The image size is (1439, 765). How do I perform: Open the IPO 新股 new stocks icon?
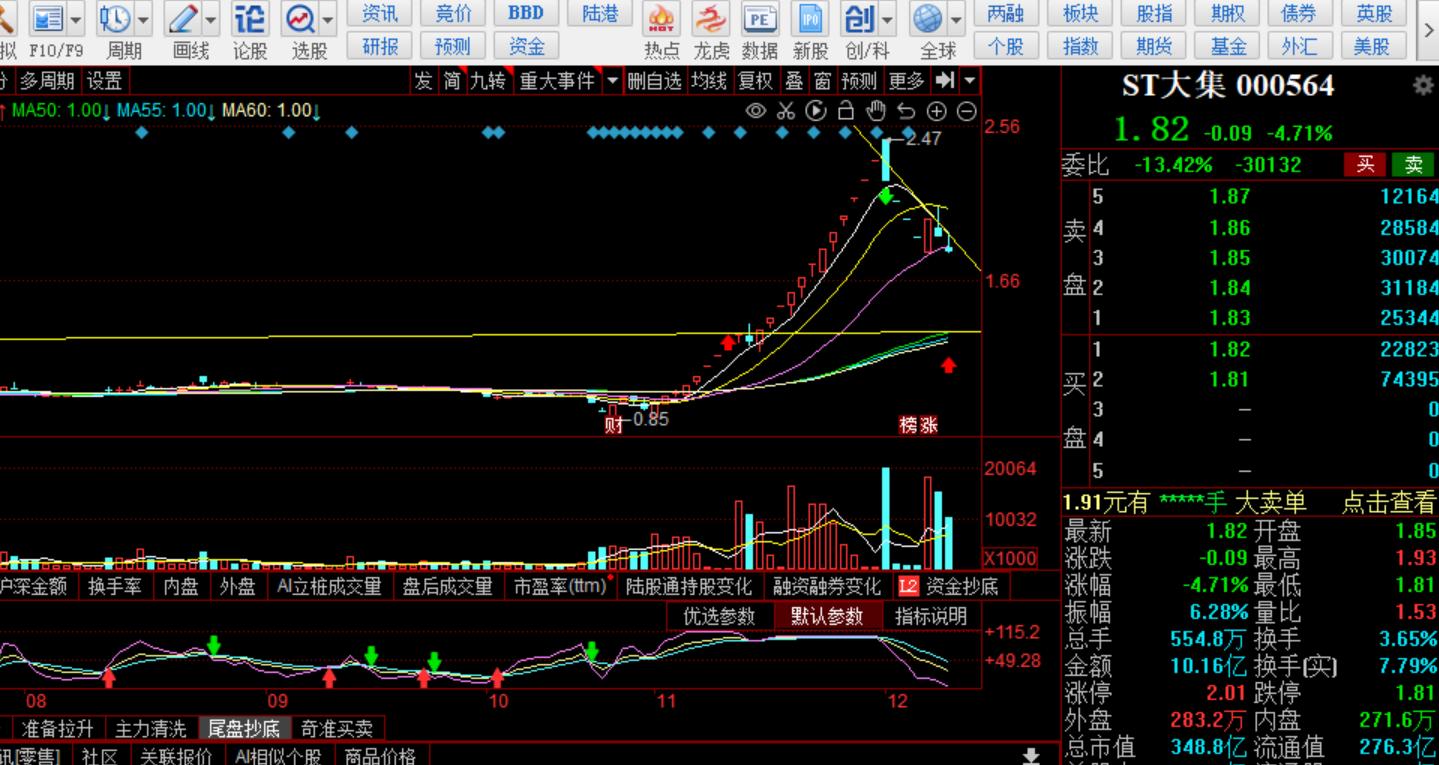coord(810,19)
